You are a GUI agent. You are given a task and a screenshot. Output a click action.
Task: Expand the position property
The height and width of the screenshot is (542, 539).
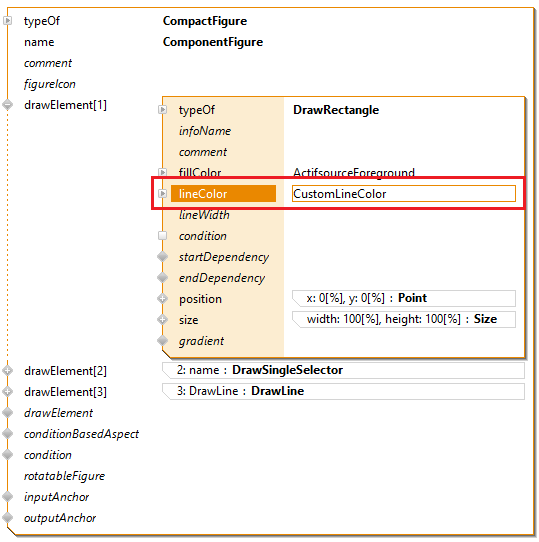(x=162, y=299)
